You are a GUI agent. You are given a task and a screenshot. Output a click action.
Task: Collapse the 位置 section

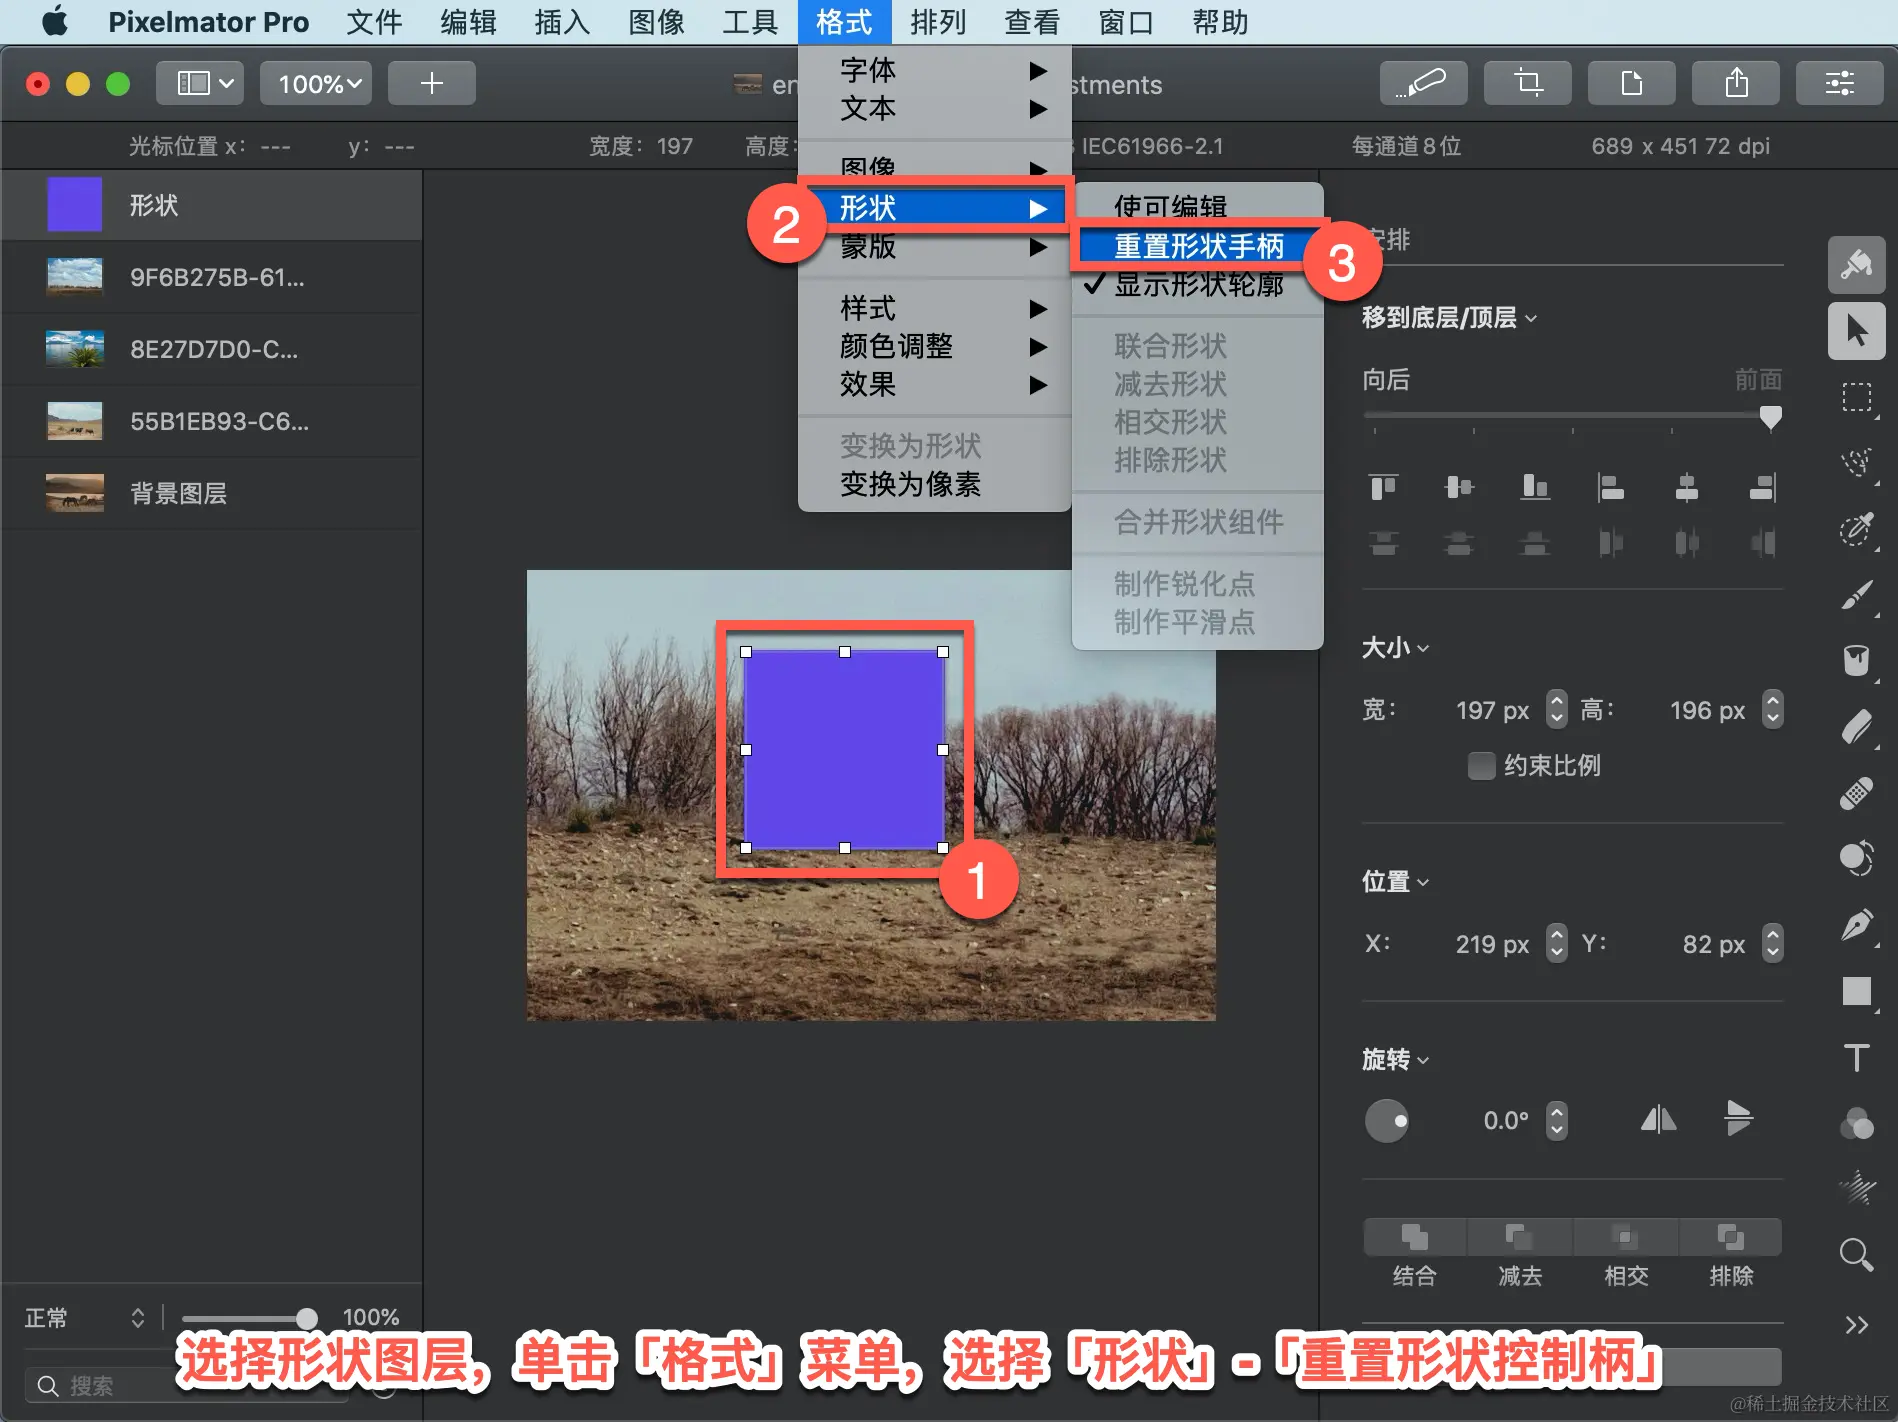tap(1396, 882)
